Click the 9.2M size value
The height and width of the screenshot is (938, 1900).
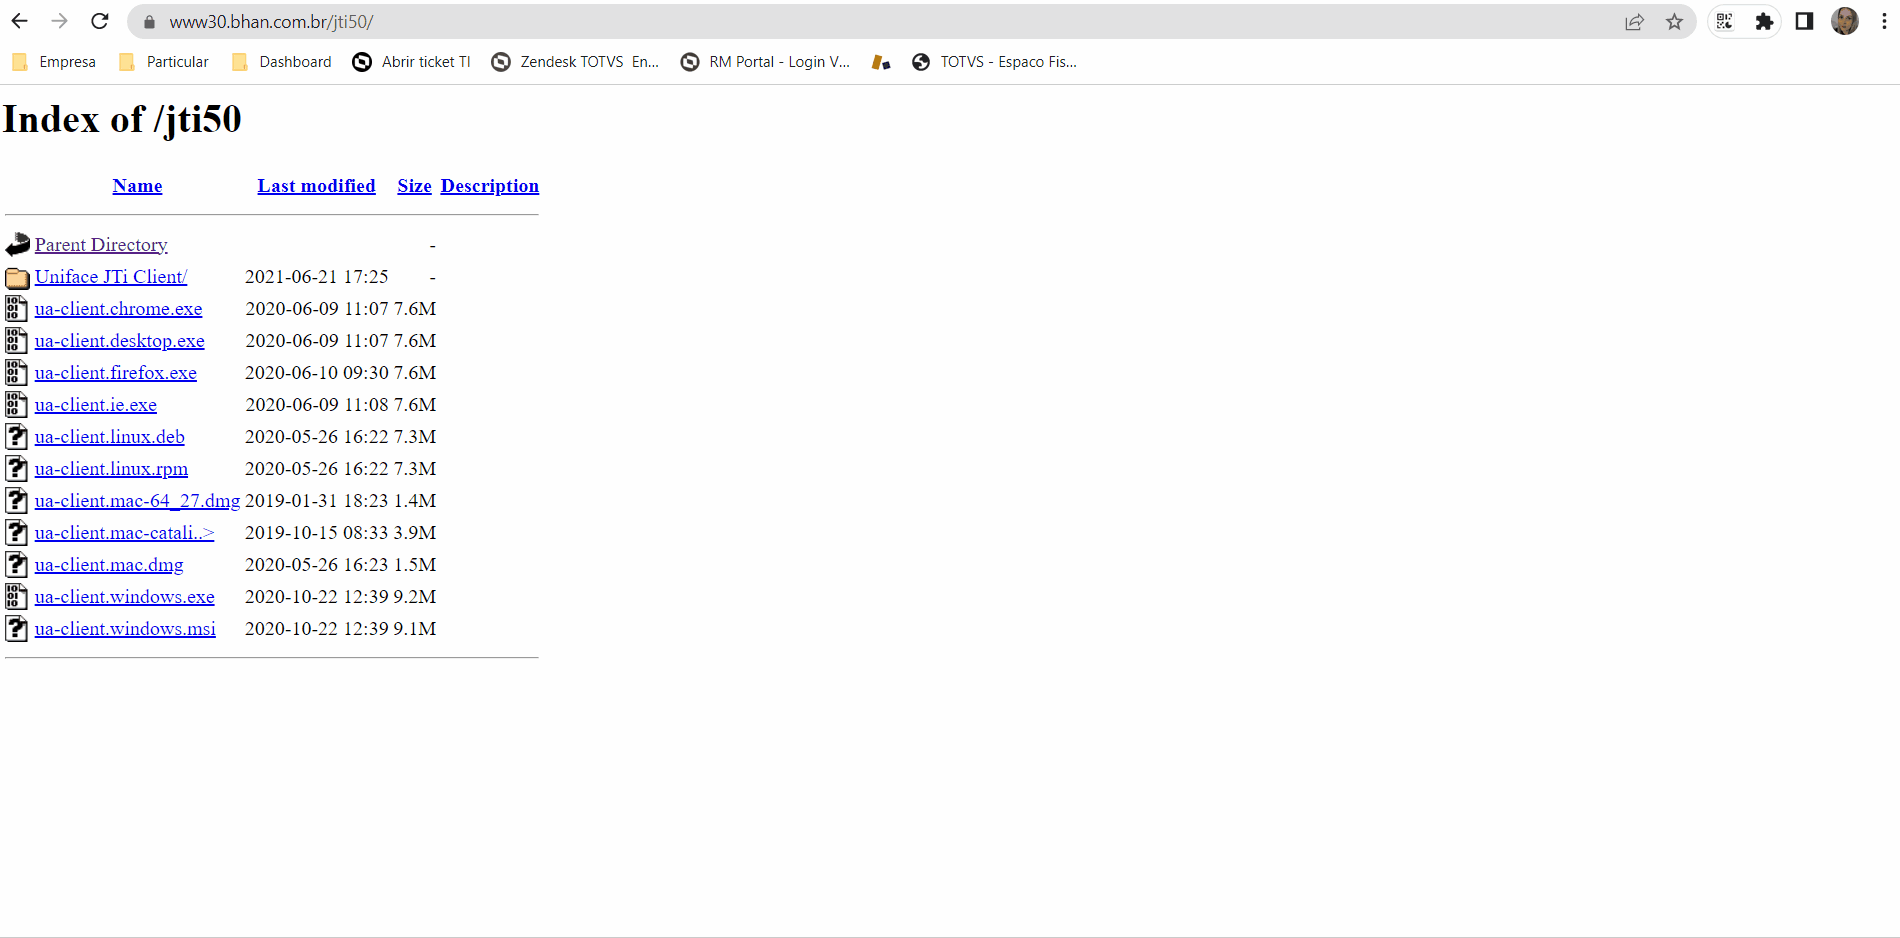click(x=415, y=597)
